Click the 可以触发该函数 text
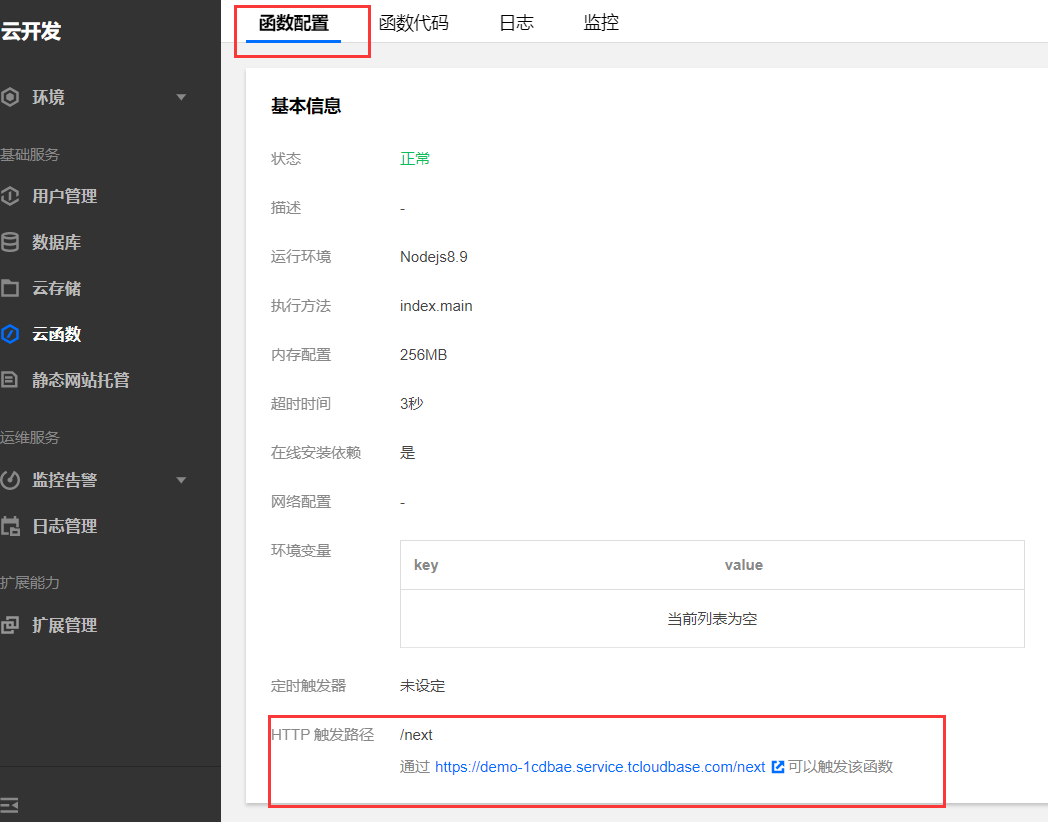Image resolution: width=1048 pixels, height=822 pixels. click(840, 767)
